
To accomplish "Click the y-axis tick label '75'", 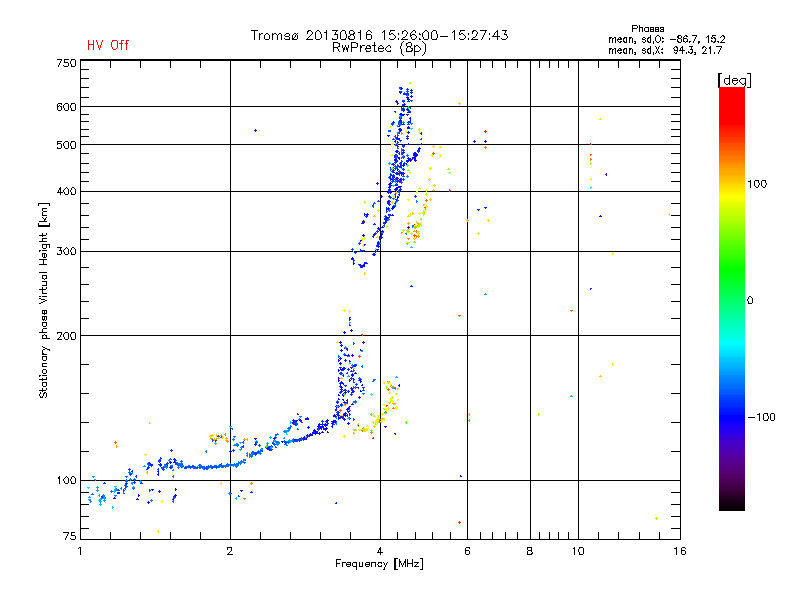I will [69, 536].
